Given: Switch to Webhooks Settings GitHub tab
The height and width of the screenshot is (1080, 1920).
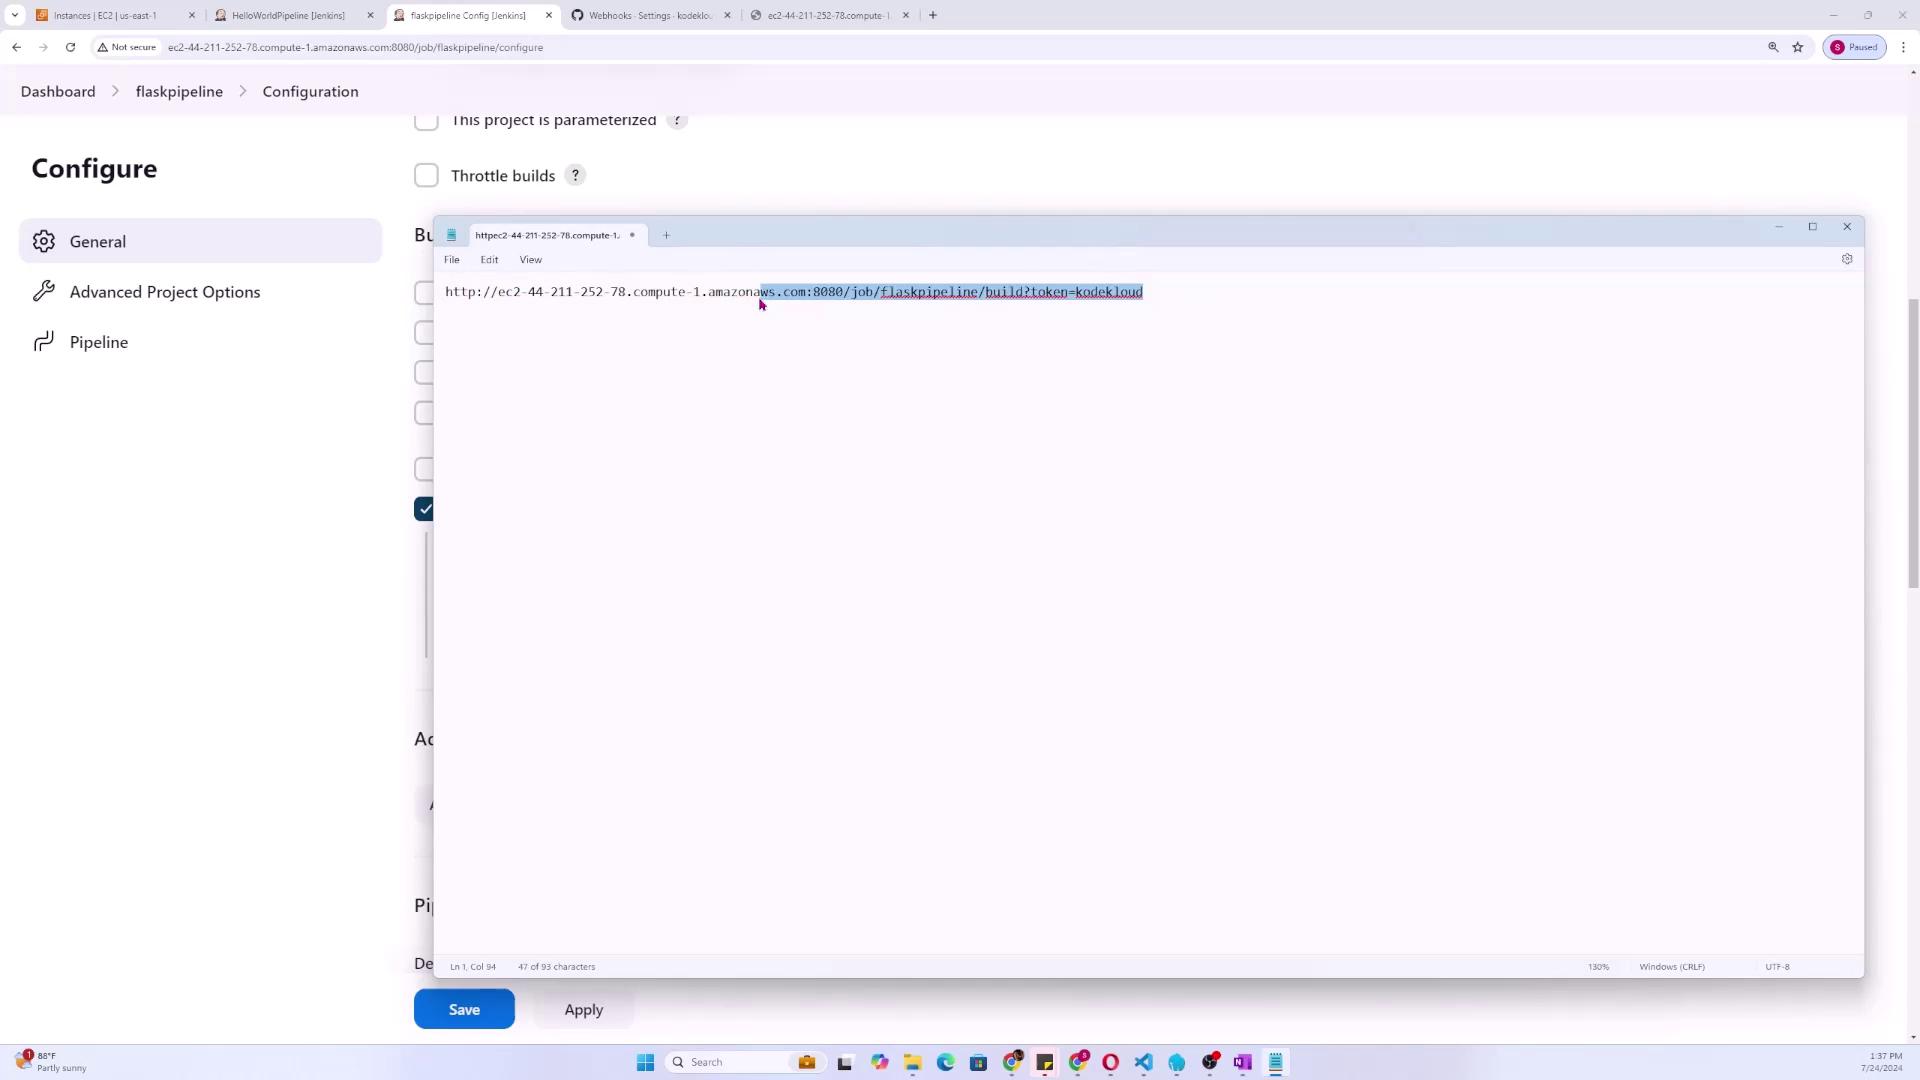Looking at the screenshot, I should [650, 15].
